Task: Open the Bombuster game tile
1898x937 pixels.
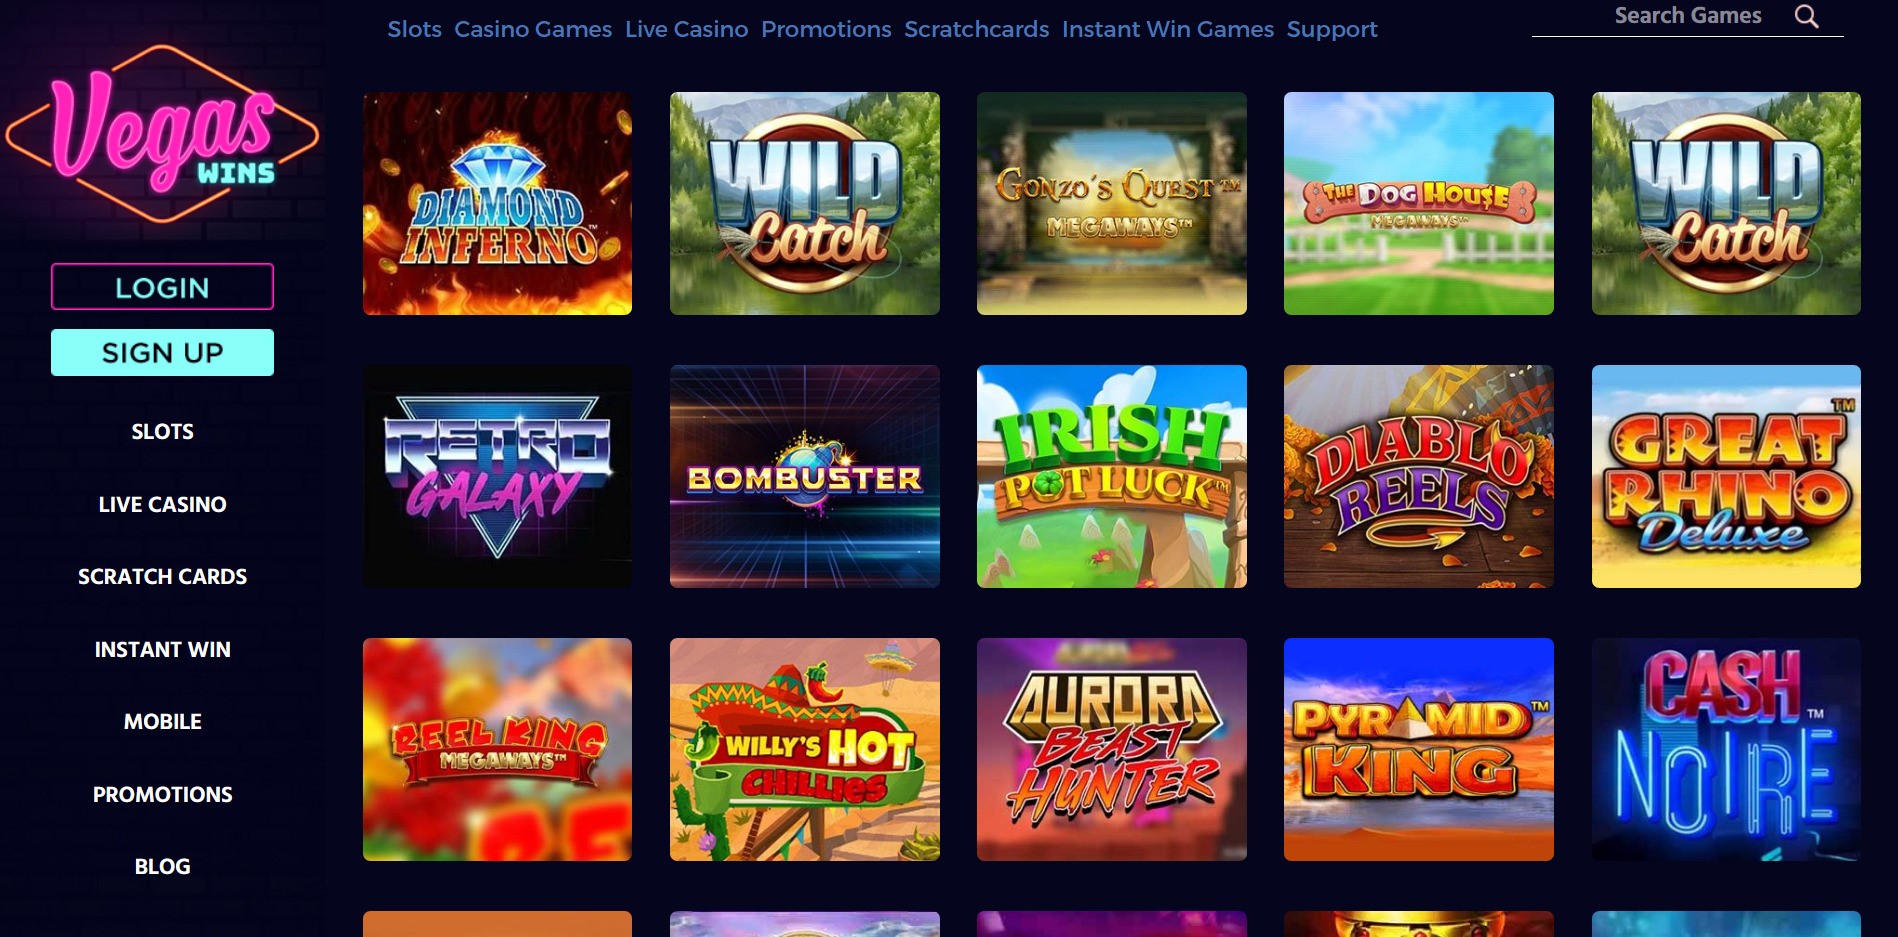Action: coord(804,476)
